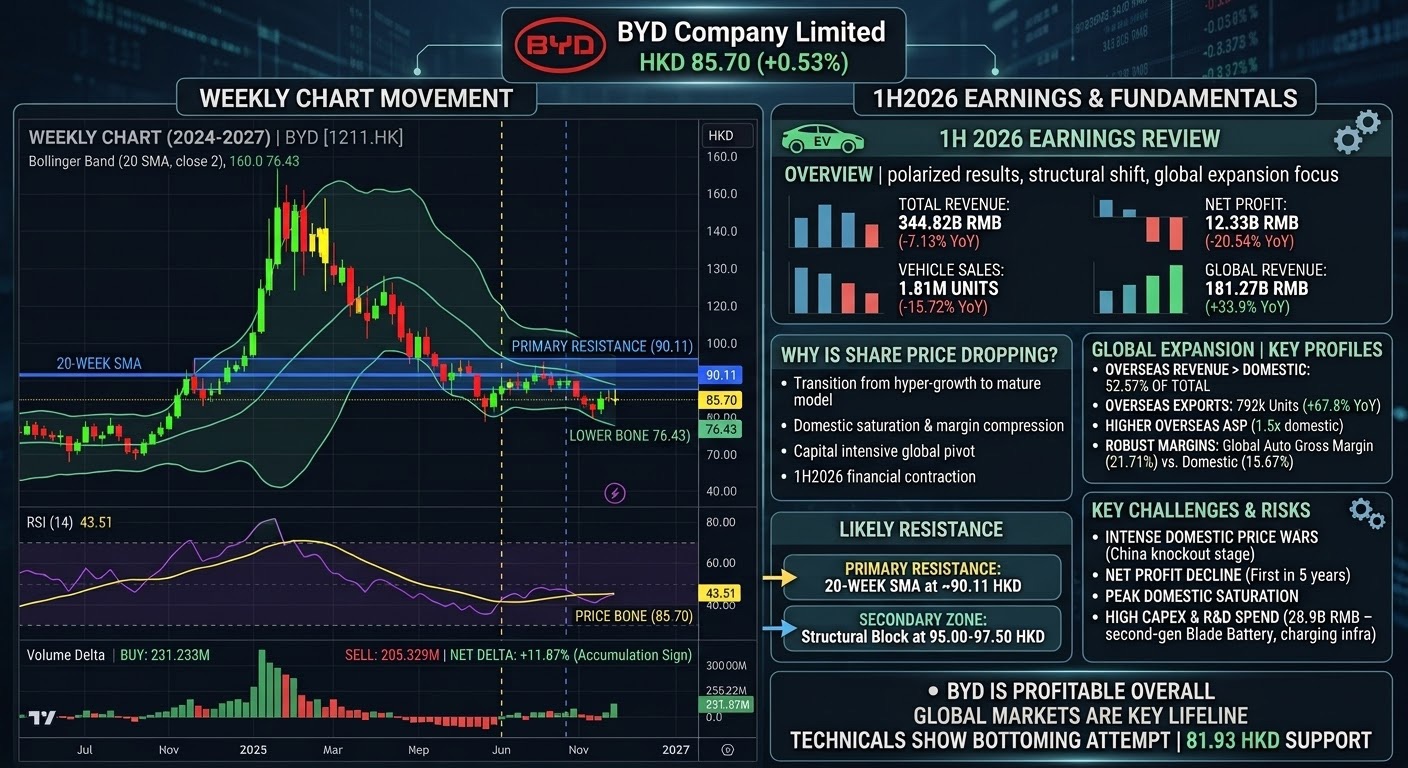Click the 1.81M UNITS vehicle sales figure
Viewport: 1408px width, 768px height.
[x=948, y=288]
